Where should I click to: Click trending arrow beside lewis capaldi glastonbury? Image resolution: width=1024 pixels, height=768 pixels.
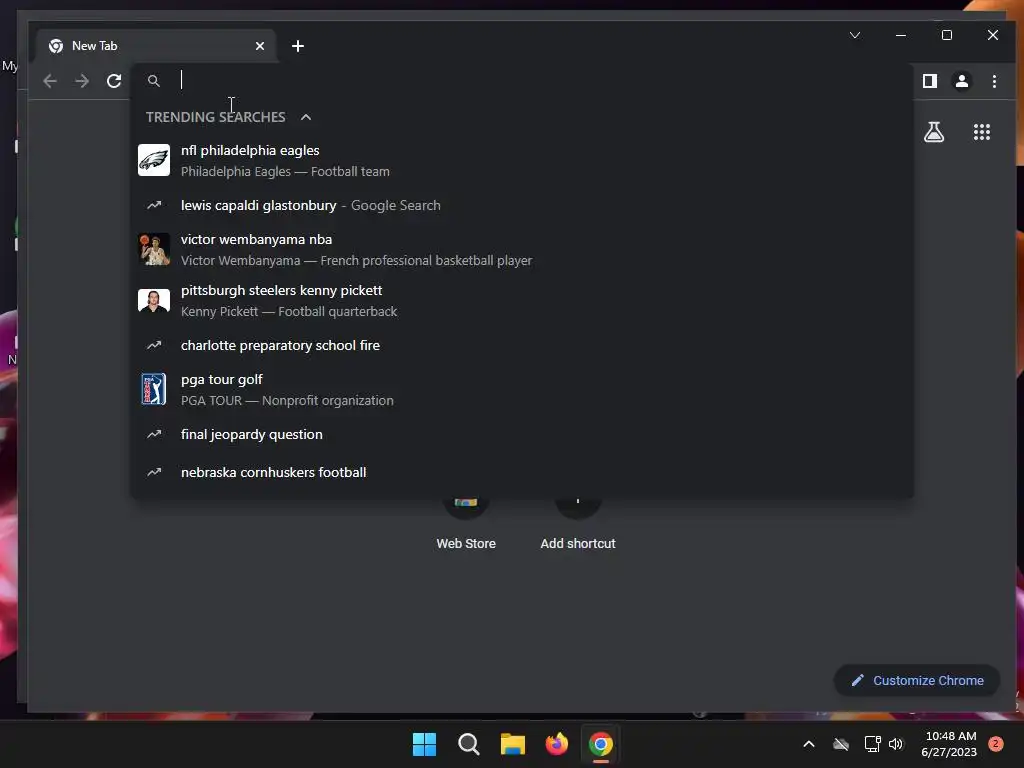click(x=154, y=205)
